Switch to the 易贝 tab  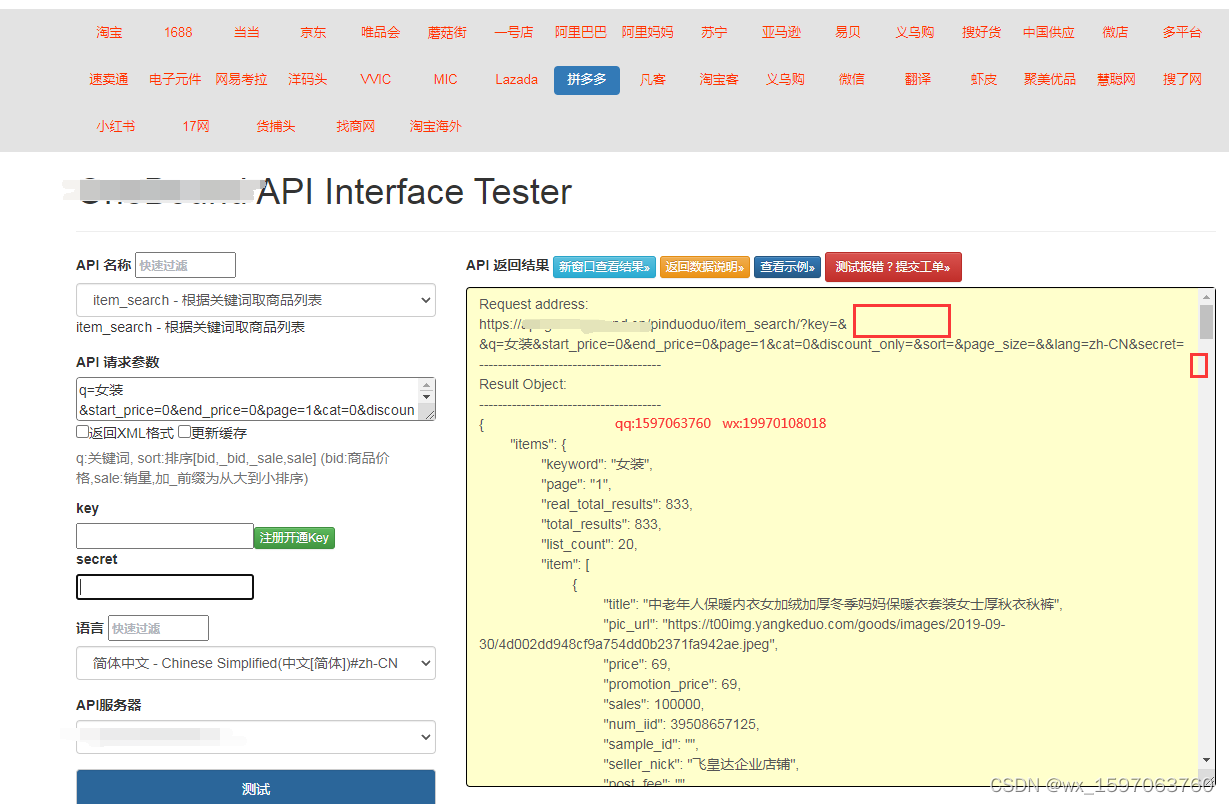848,32
